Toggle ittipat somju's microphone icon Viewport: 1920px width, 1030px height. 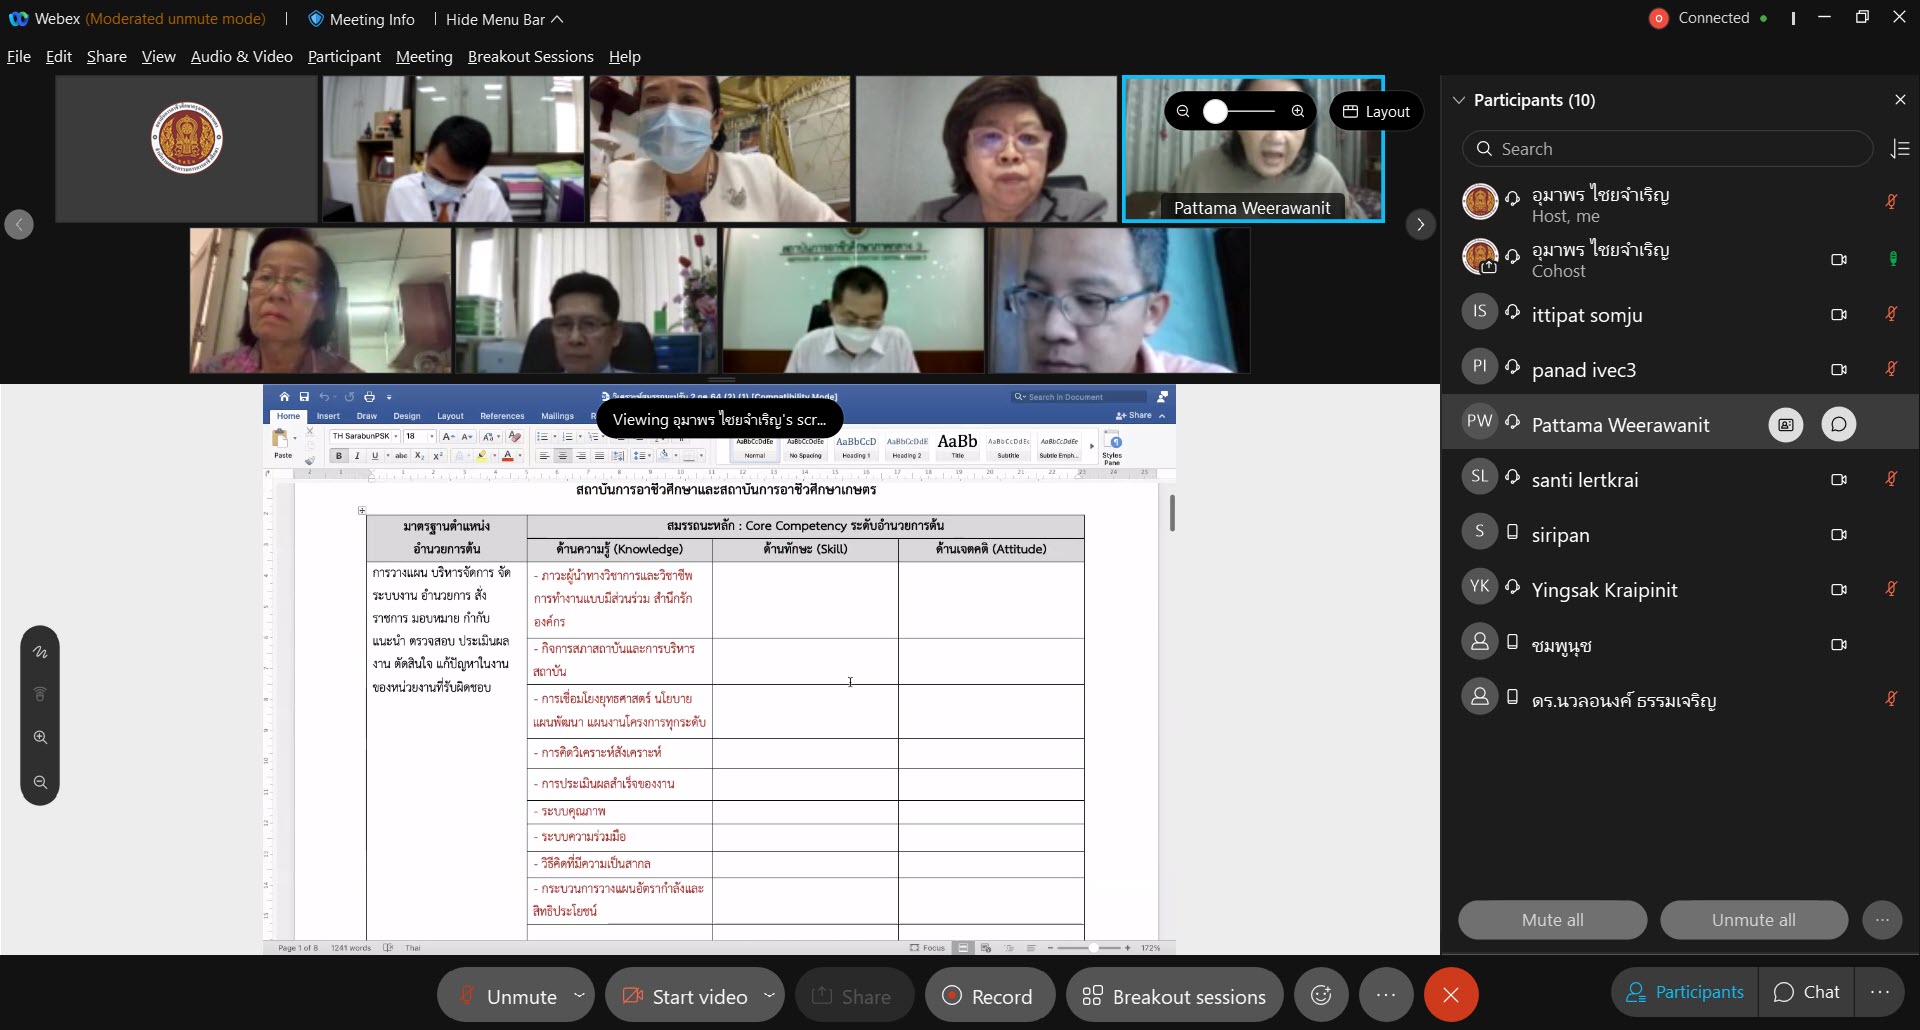click(x=1891, y=314)
